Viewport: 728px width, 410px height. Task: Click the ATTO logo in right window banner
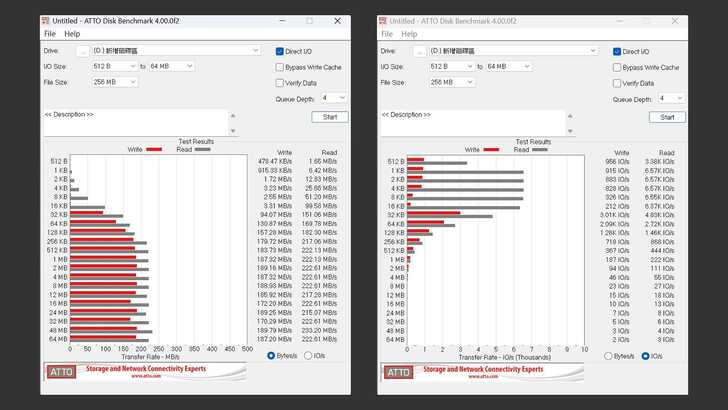398,372
